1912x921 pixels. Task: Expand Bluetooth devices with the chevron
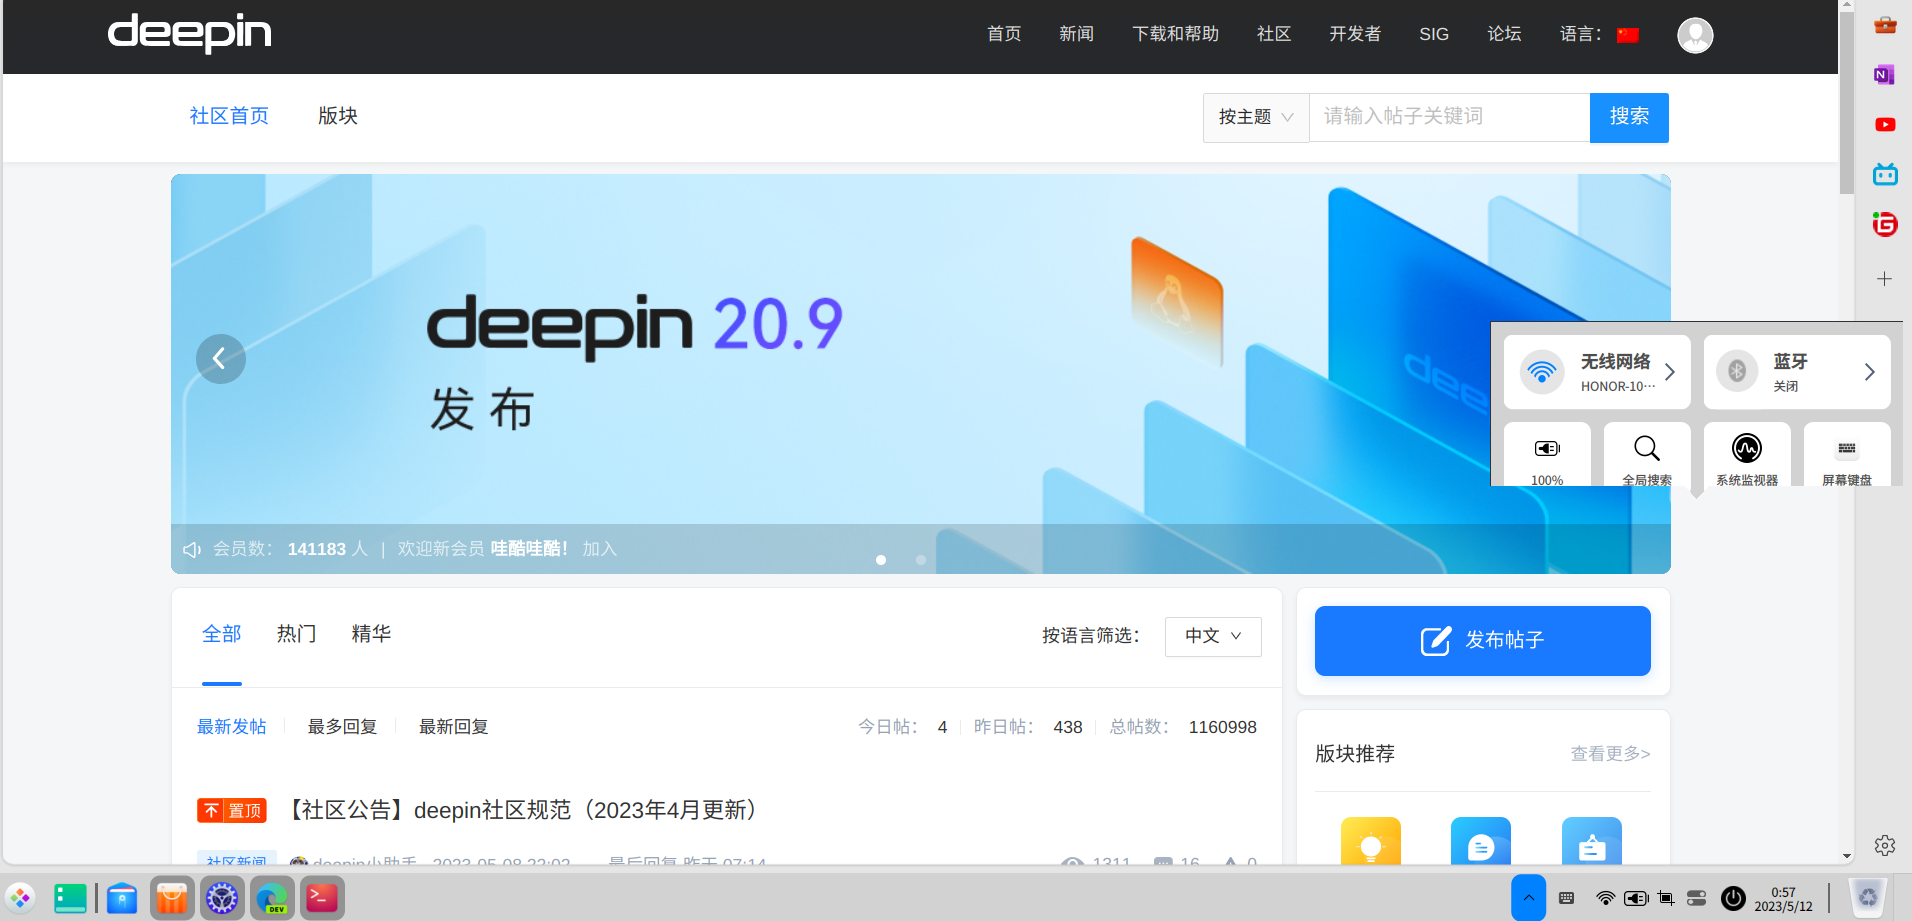pos(1869,372)
